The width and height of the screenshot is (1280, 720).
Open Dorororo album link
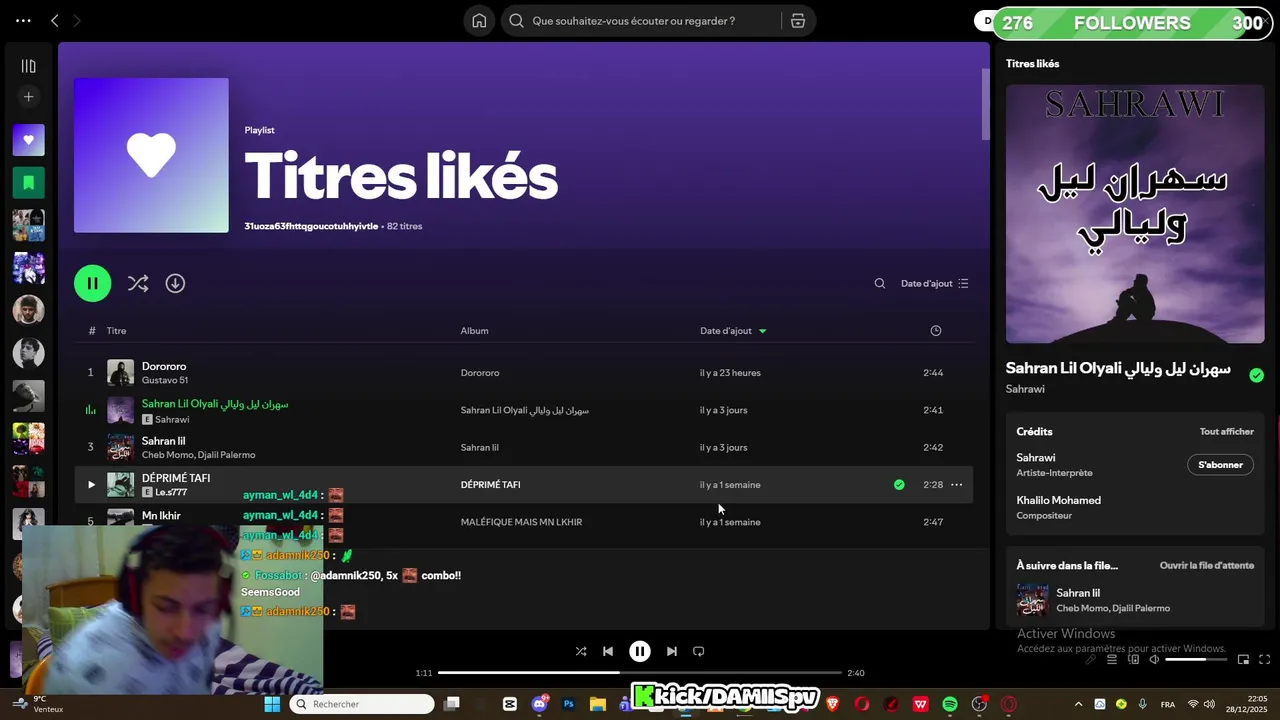click(480, 373)
